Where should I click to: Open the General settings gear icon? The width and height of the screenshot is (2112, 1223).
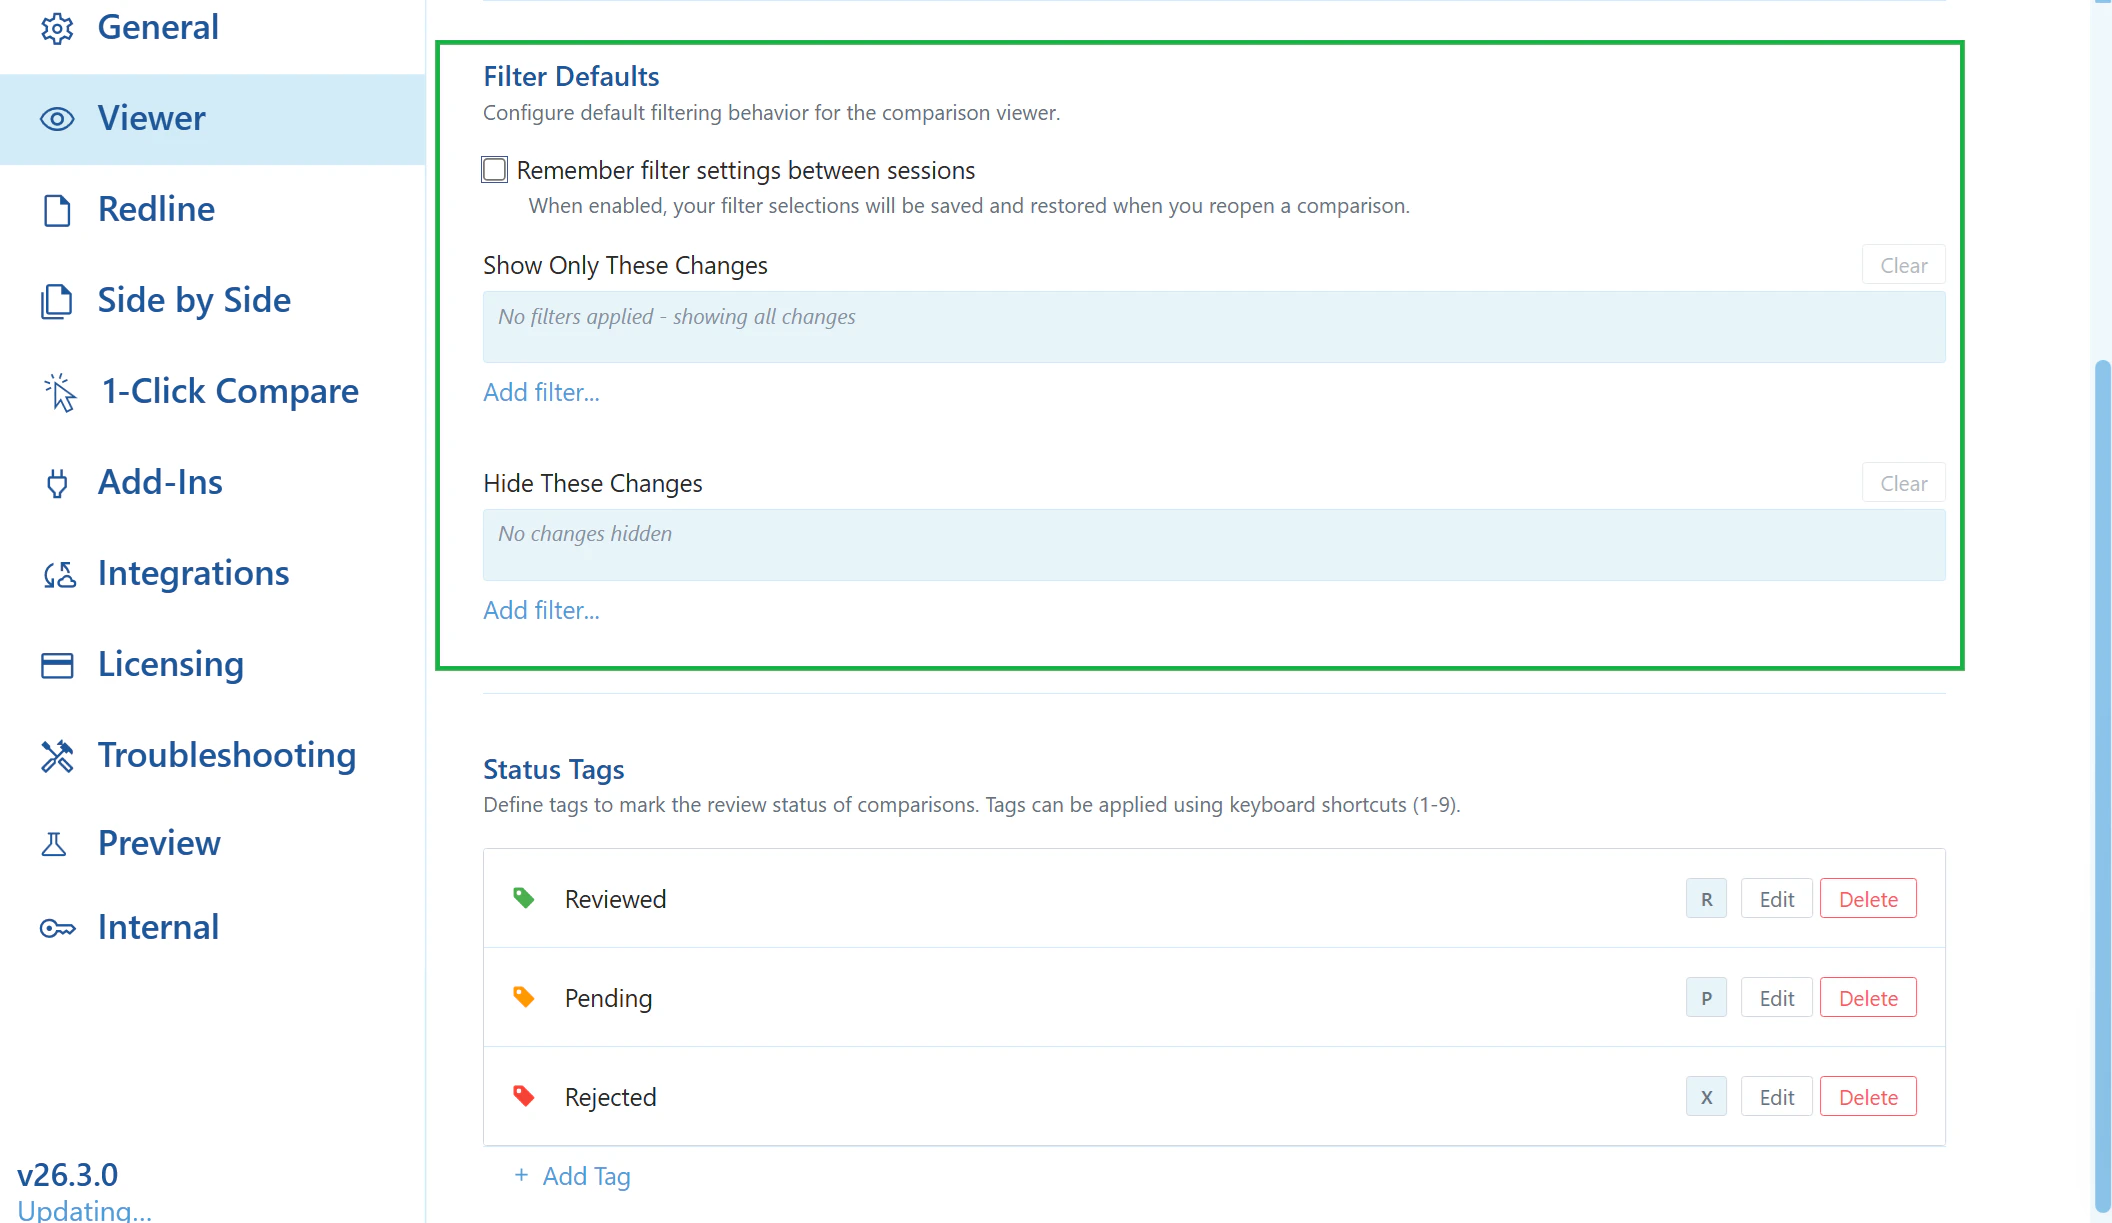click(57, 28)
